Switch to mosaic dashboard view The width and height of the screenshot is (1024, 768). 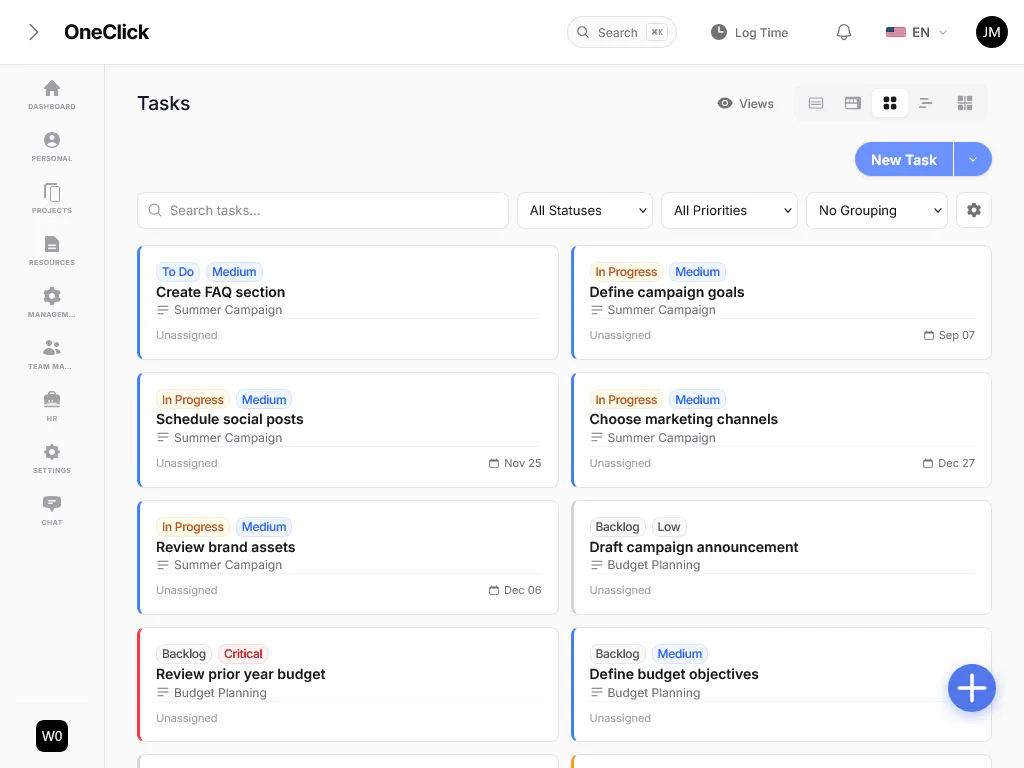pyautogui.click(x=965, y=103)
